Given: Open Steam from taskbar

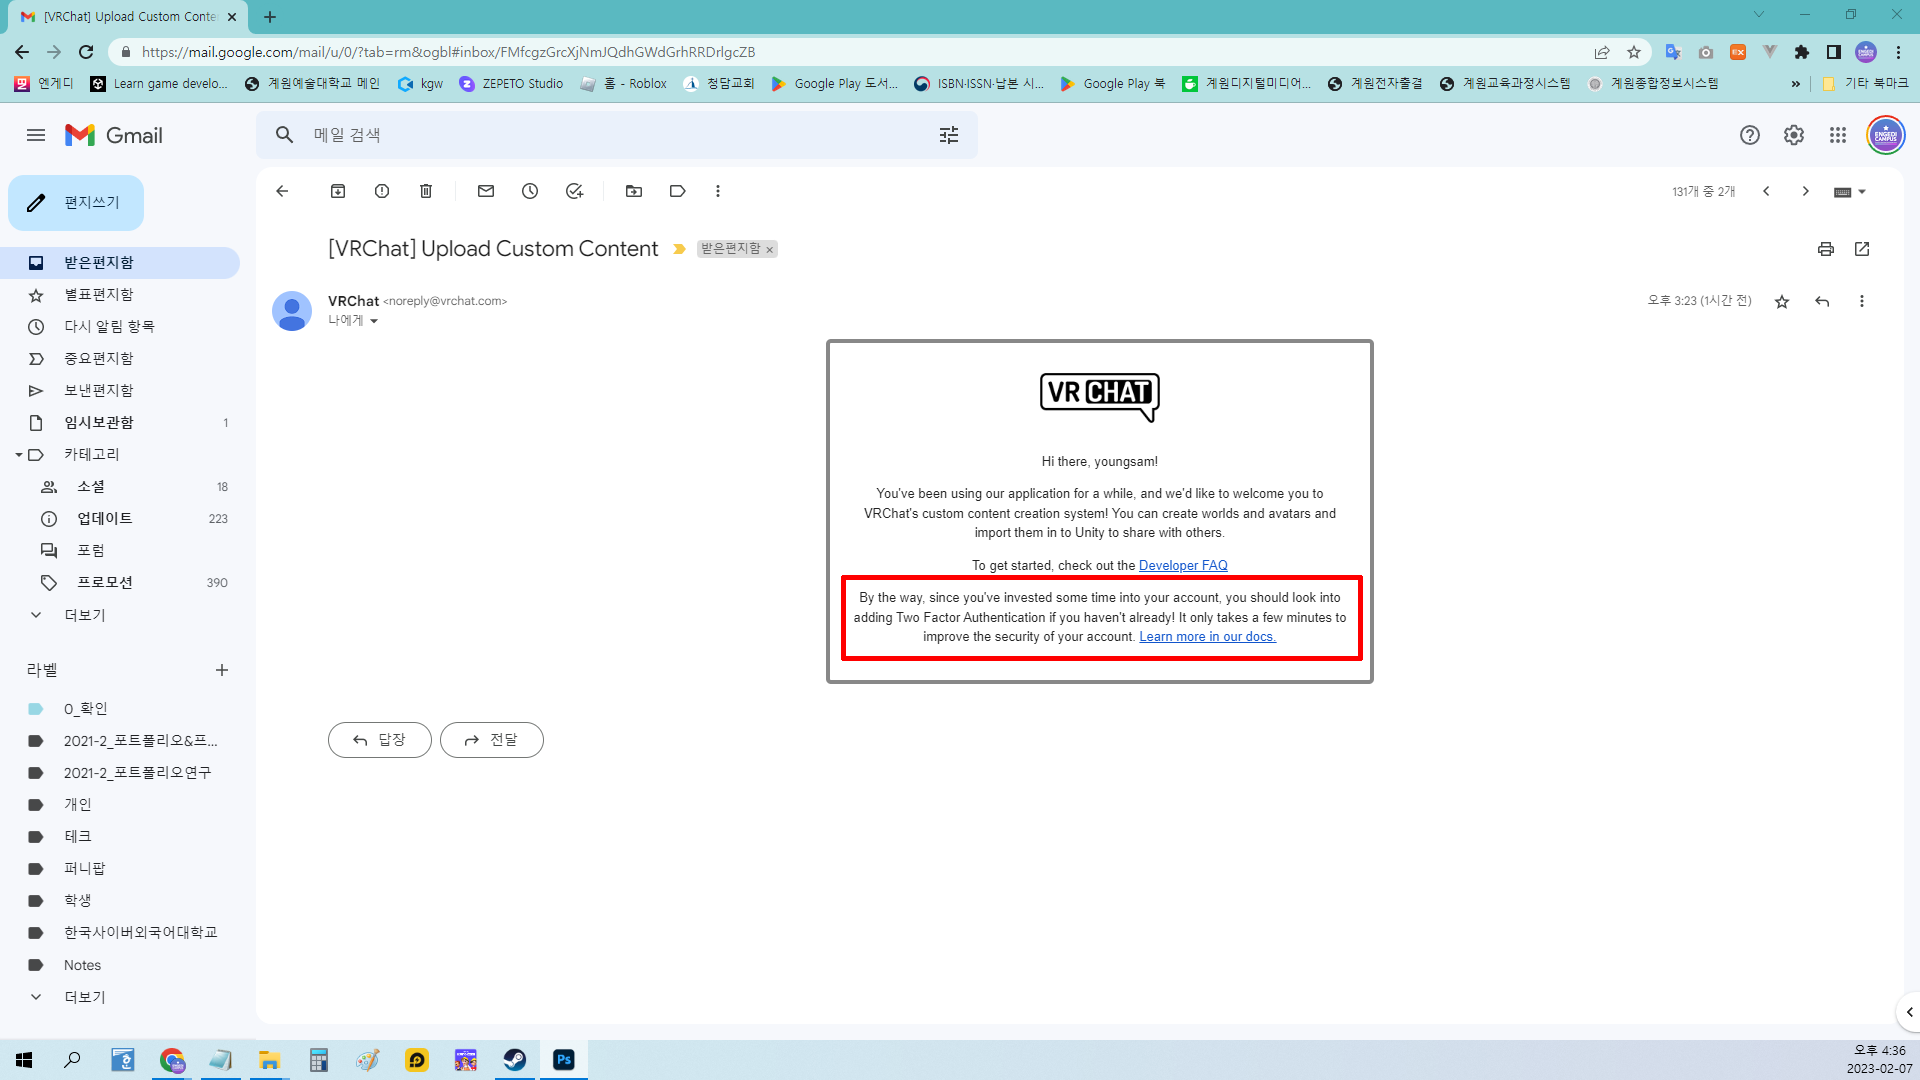Looking at the screenshot, I should [515, 1060].
